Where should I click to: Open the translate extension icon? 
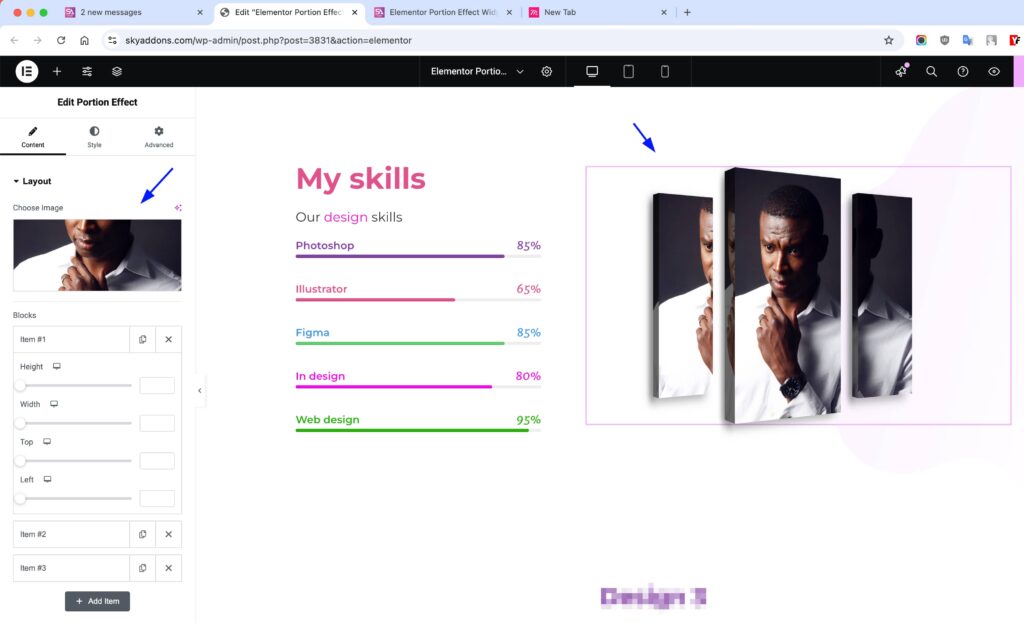(x=968, y=40)
